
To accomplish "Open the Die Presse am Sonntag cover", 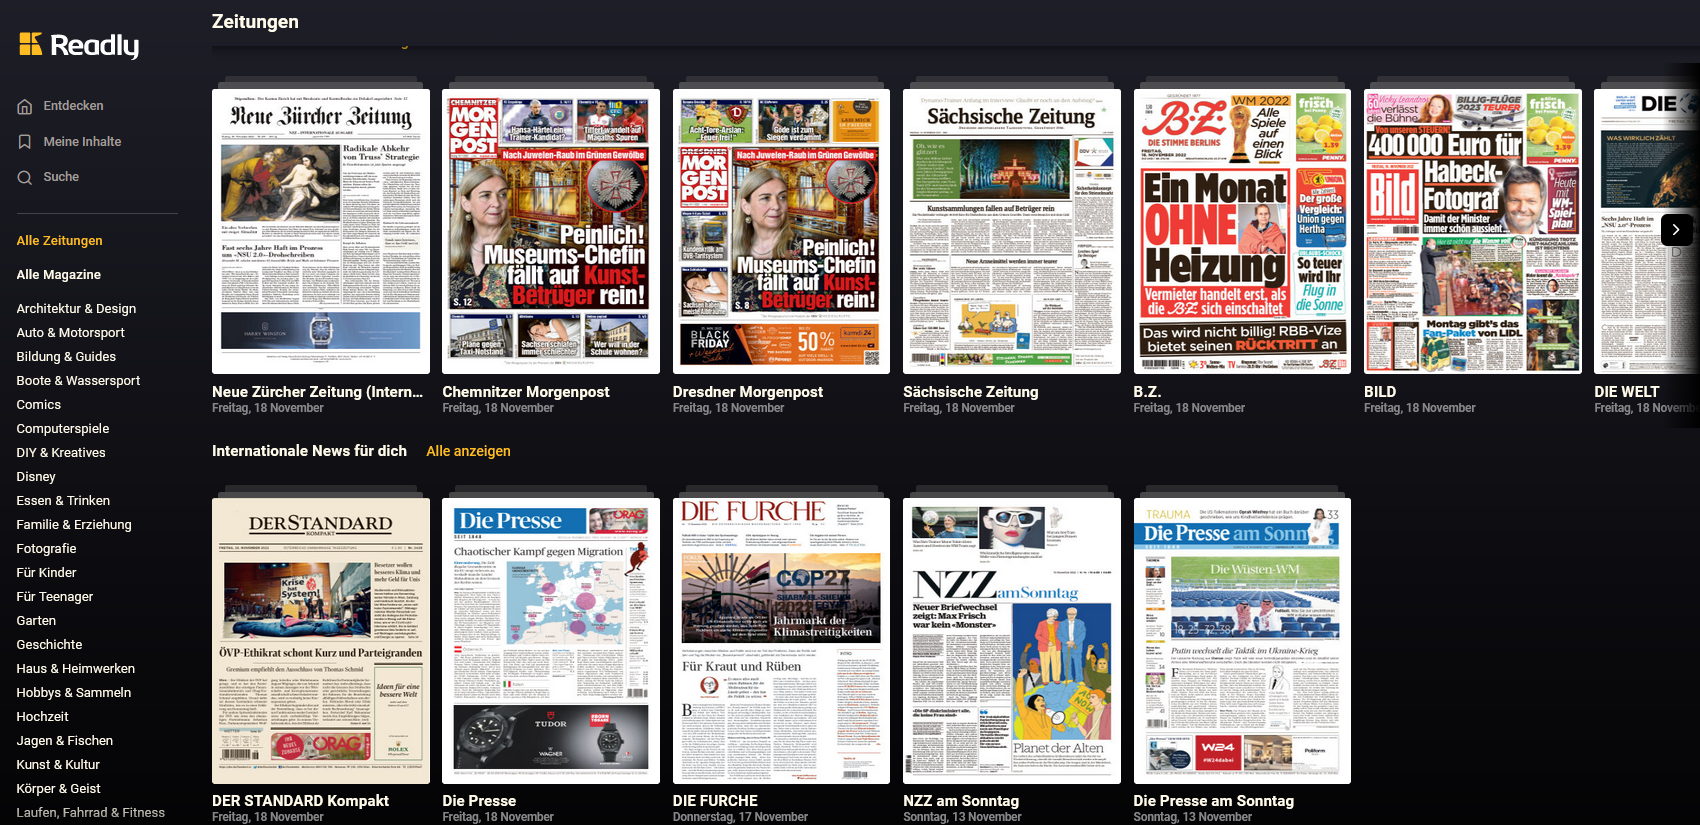I will tap(1242, 641).
